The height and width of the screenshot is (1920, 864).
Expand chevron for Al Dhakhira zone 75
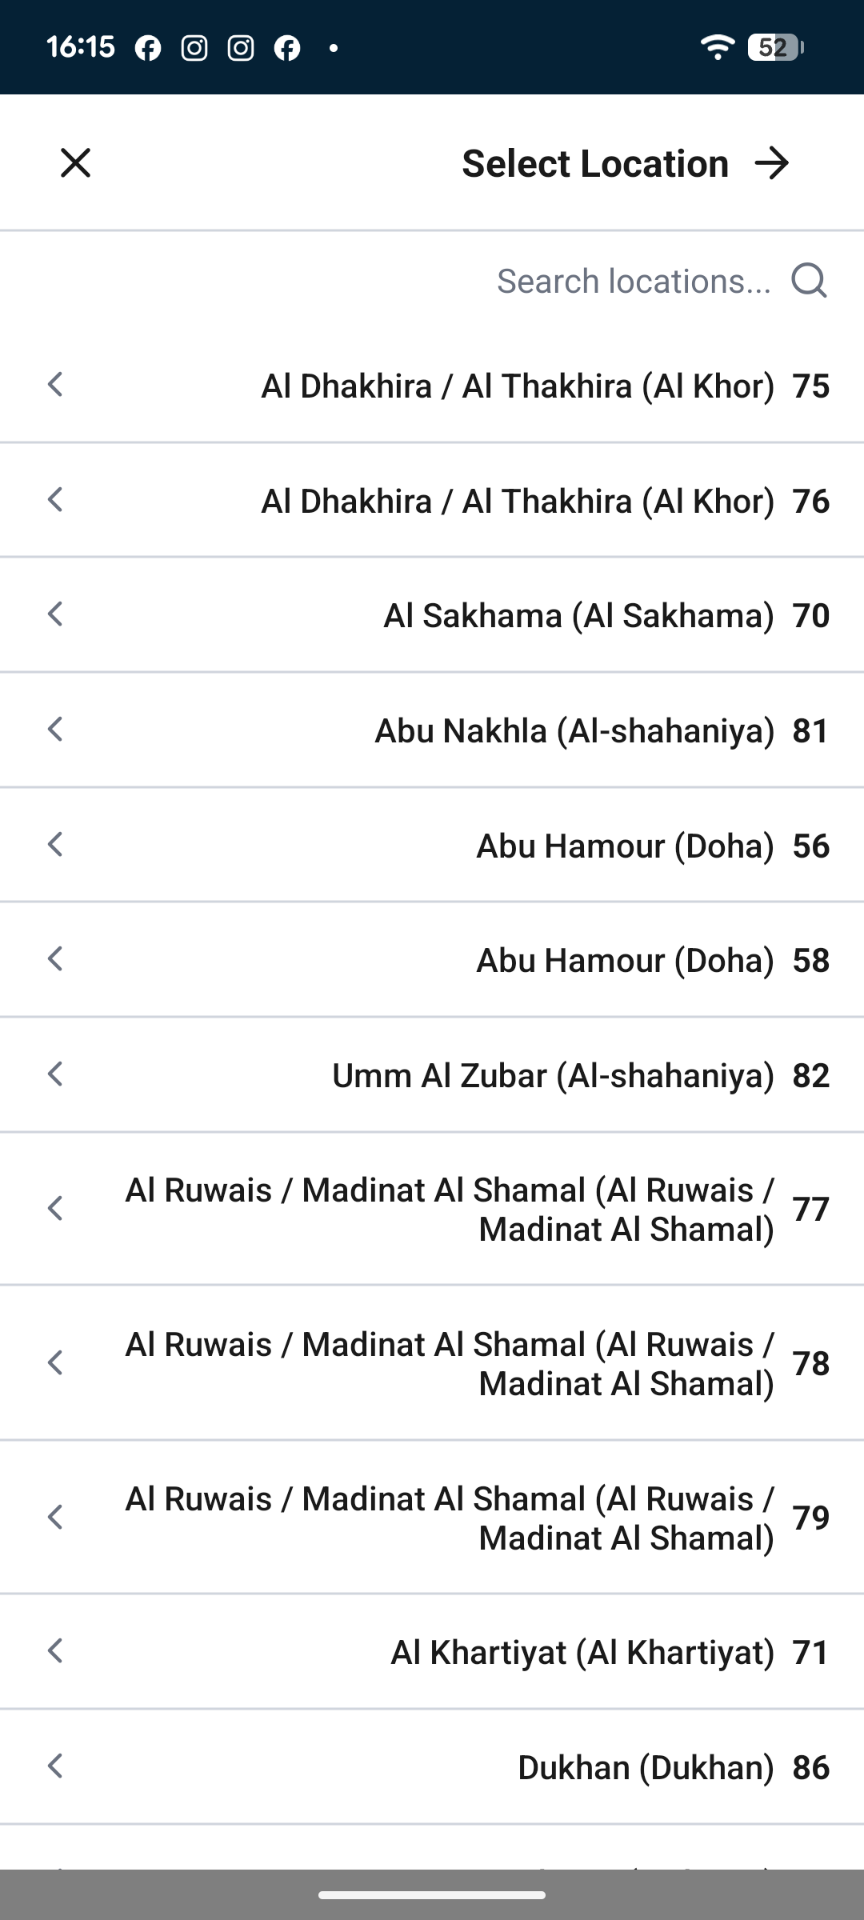[x=56, y=384]
